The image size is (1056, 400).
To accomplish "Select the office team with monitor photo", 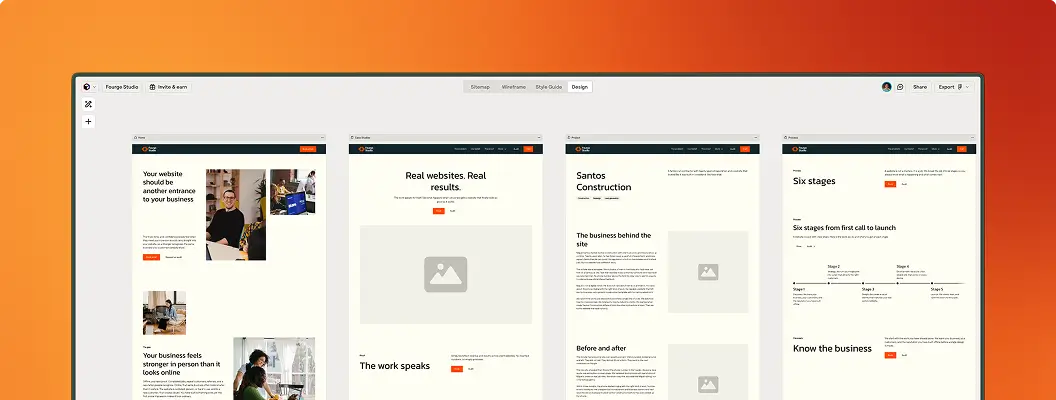I will [x=292, y=192].
